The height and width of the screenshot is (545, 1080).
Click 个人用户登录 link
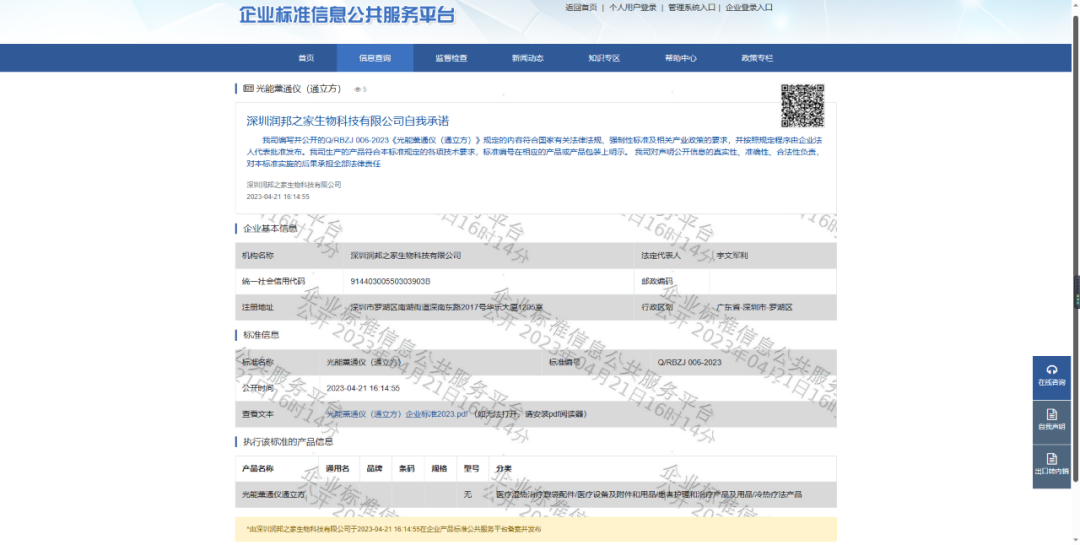pyautogui.click(x=632, y=8)
